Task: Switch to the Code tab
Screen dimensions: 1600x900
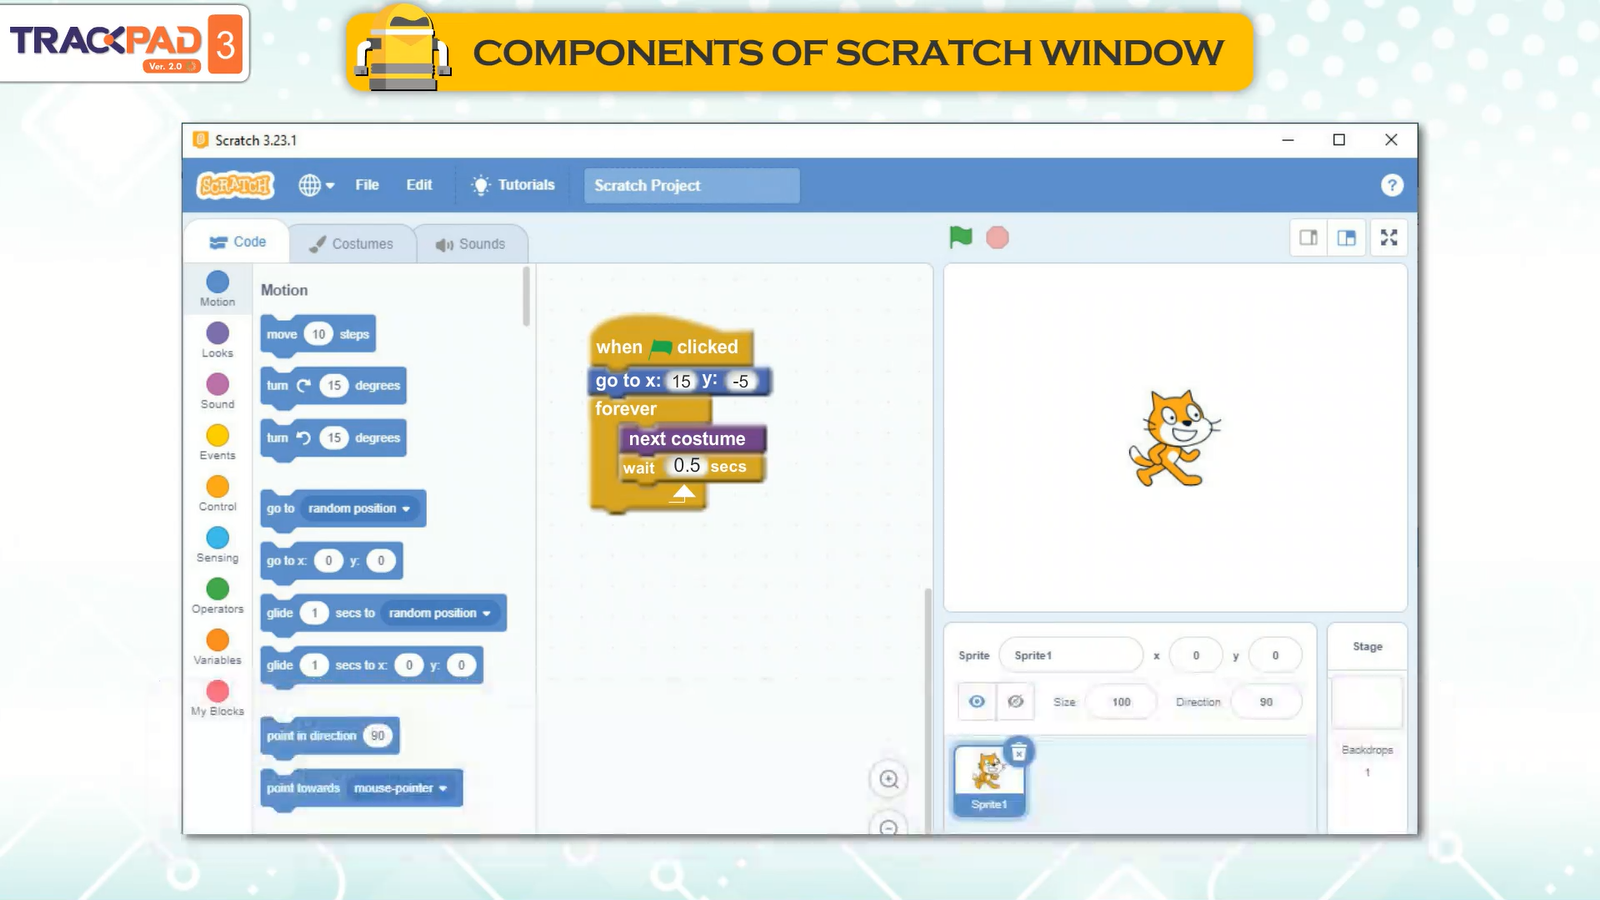Action: point(238,242)
